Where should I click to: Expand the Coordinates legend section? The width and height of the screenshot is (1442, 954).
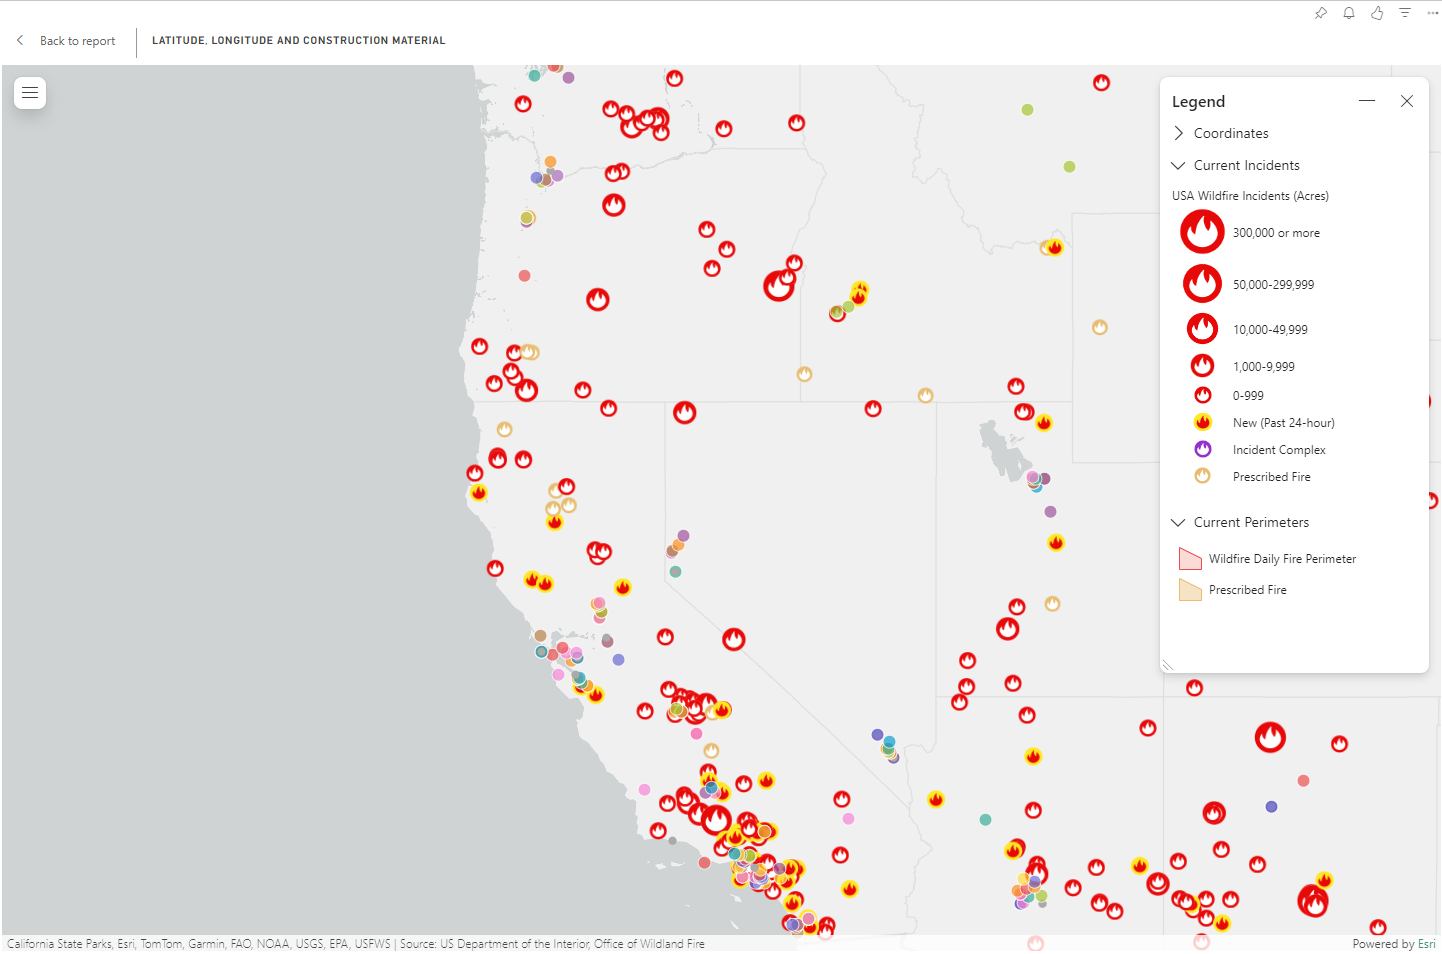[x=1179, y=133]
